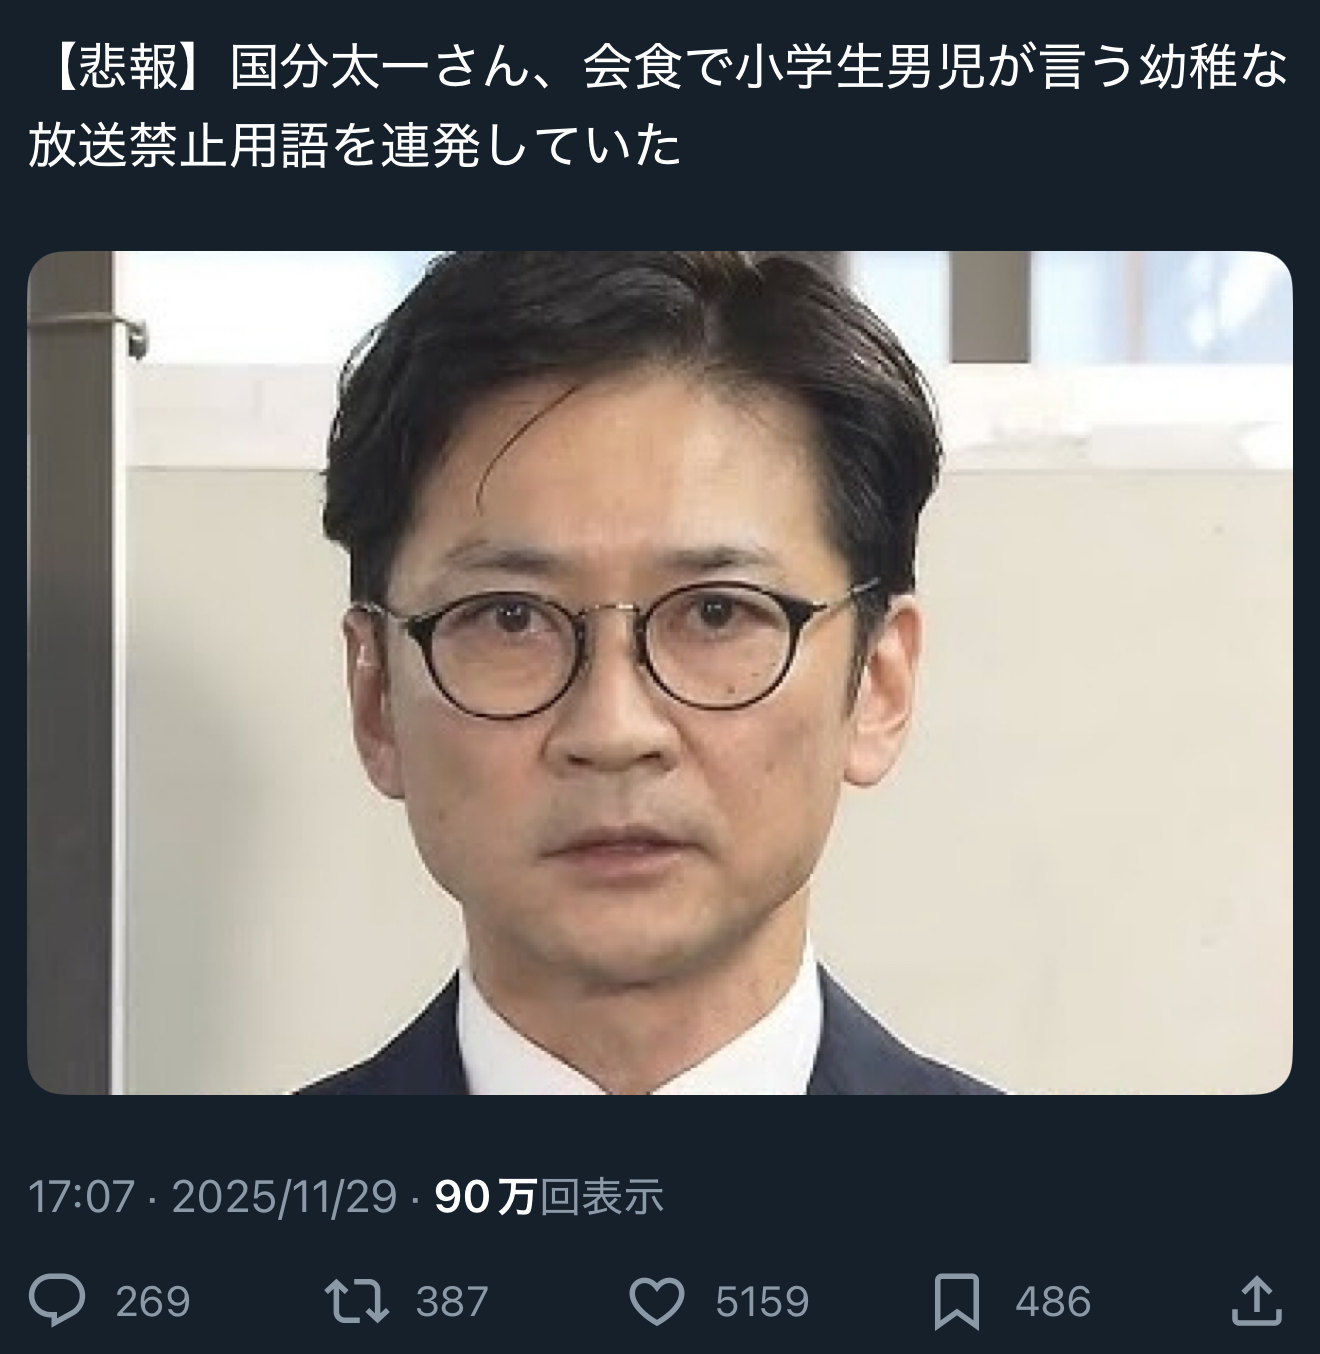The height and width of the screenshot is (1354, 1320).
Task: Click the 269 replies count
Action: [x=152, y=1302]
